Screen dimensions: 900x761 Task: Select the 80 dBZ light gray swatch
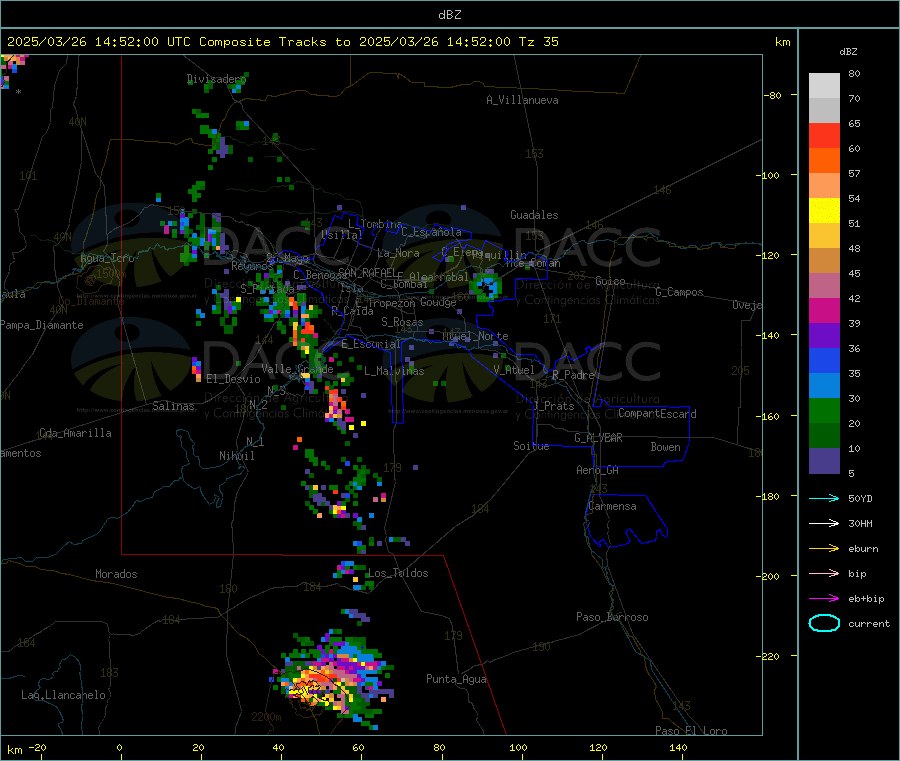click(824, 86)
